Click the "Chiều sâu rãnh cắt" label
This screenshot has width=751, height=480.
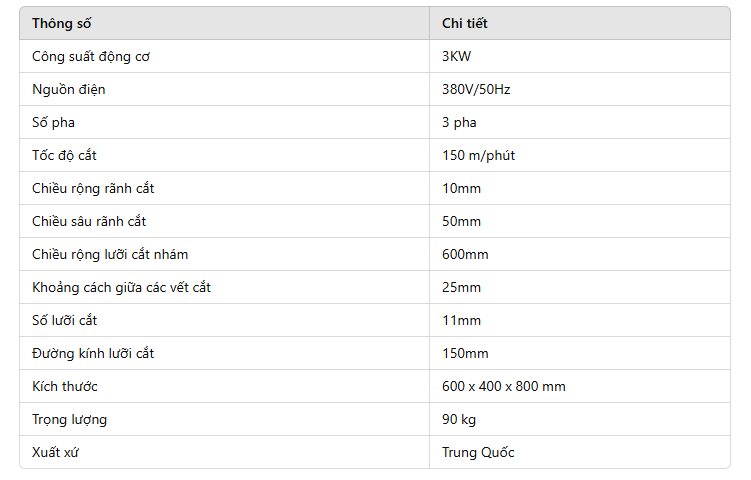click(89, 221)
